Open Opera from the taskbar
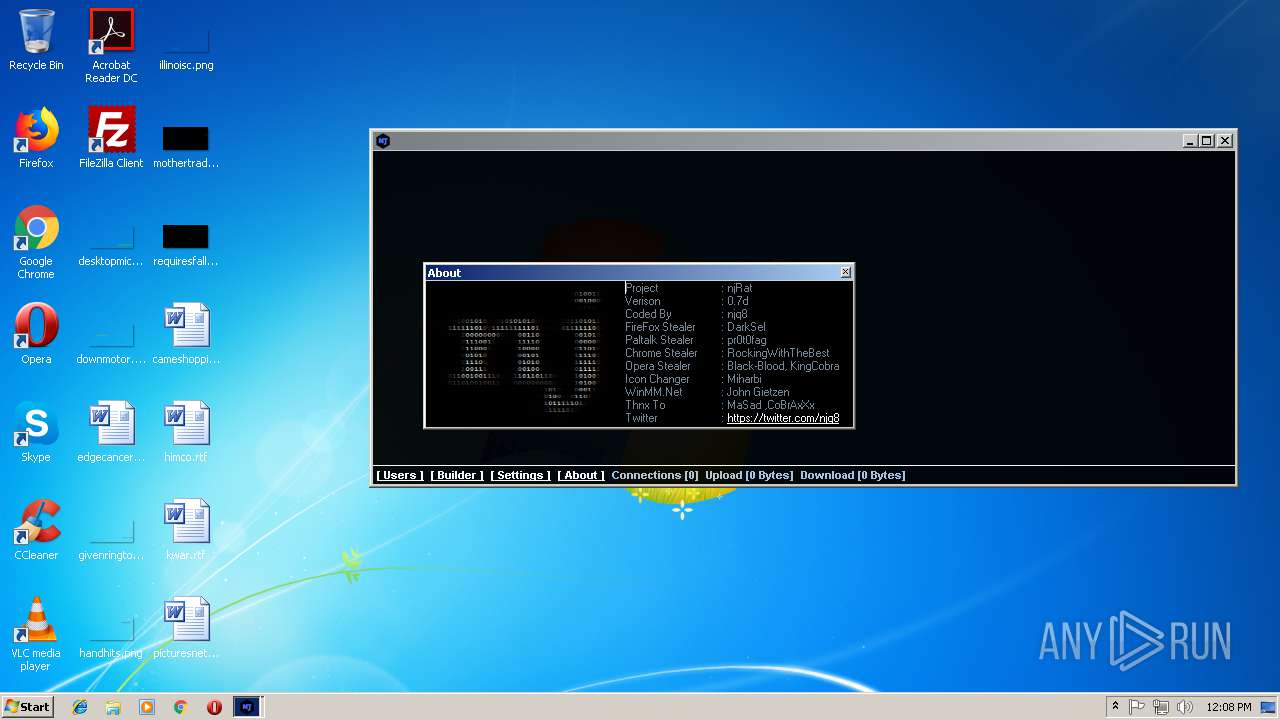Image resolution: width=1280 pixels, height=720 pixels. coord(214,707)
